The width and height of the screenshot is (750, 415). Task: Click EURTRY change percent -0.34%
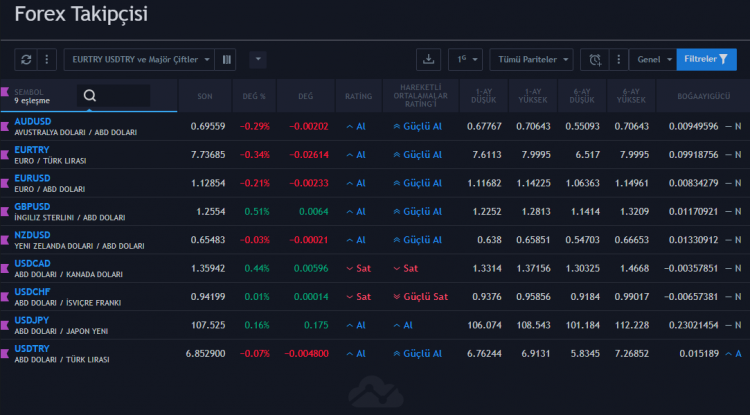tap(255, 155)
